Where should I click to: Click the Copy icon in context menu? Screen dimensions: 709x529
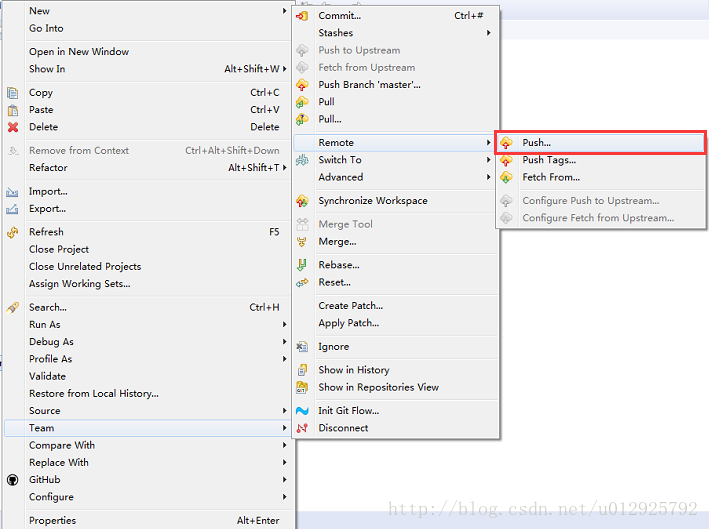[x=13, y=93]
